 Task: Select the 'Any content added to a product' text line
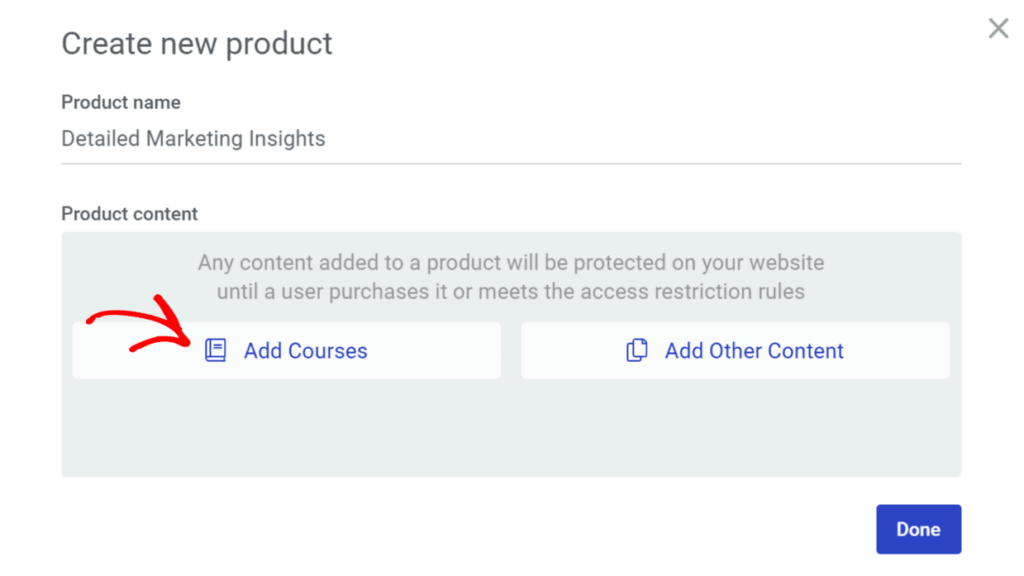[x=510, y=264]
